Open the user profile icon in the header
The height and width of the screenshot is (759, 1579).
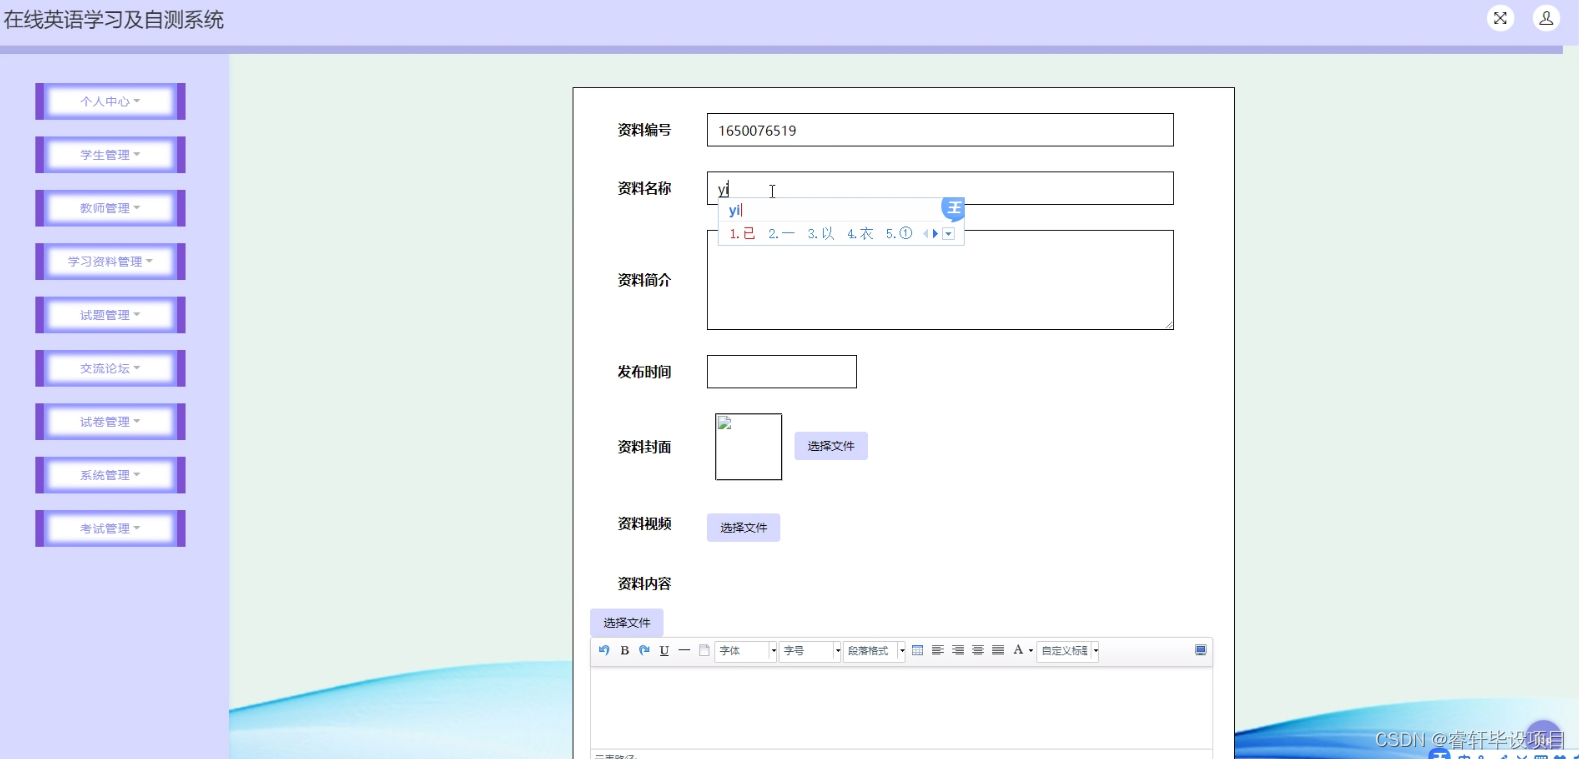point(1546,18)
